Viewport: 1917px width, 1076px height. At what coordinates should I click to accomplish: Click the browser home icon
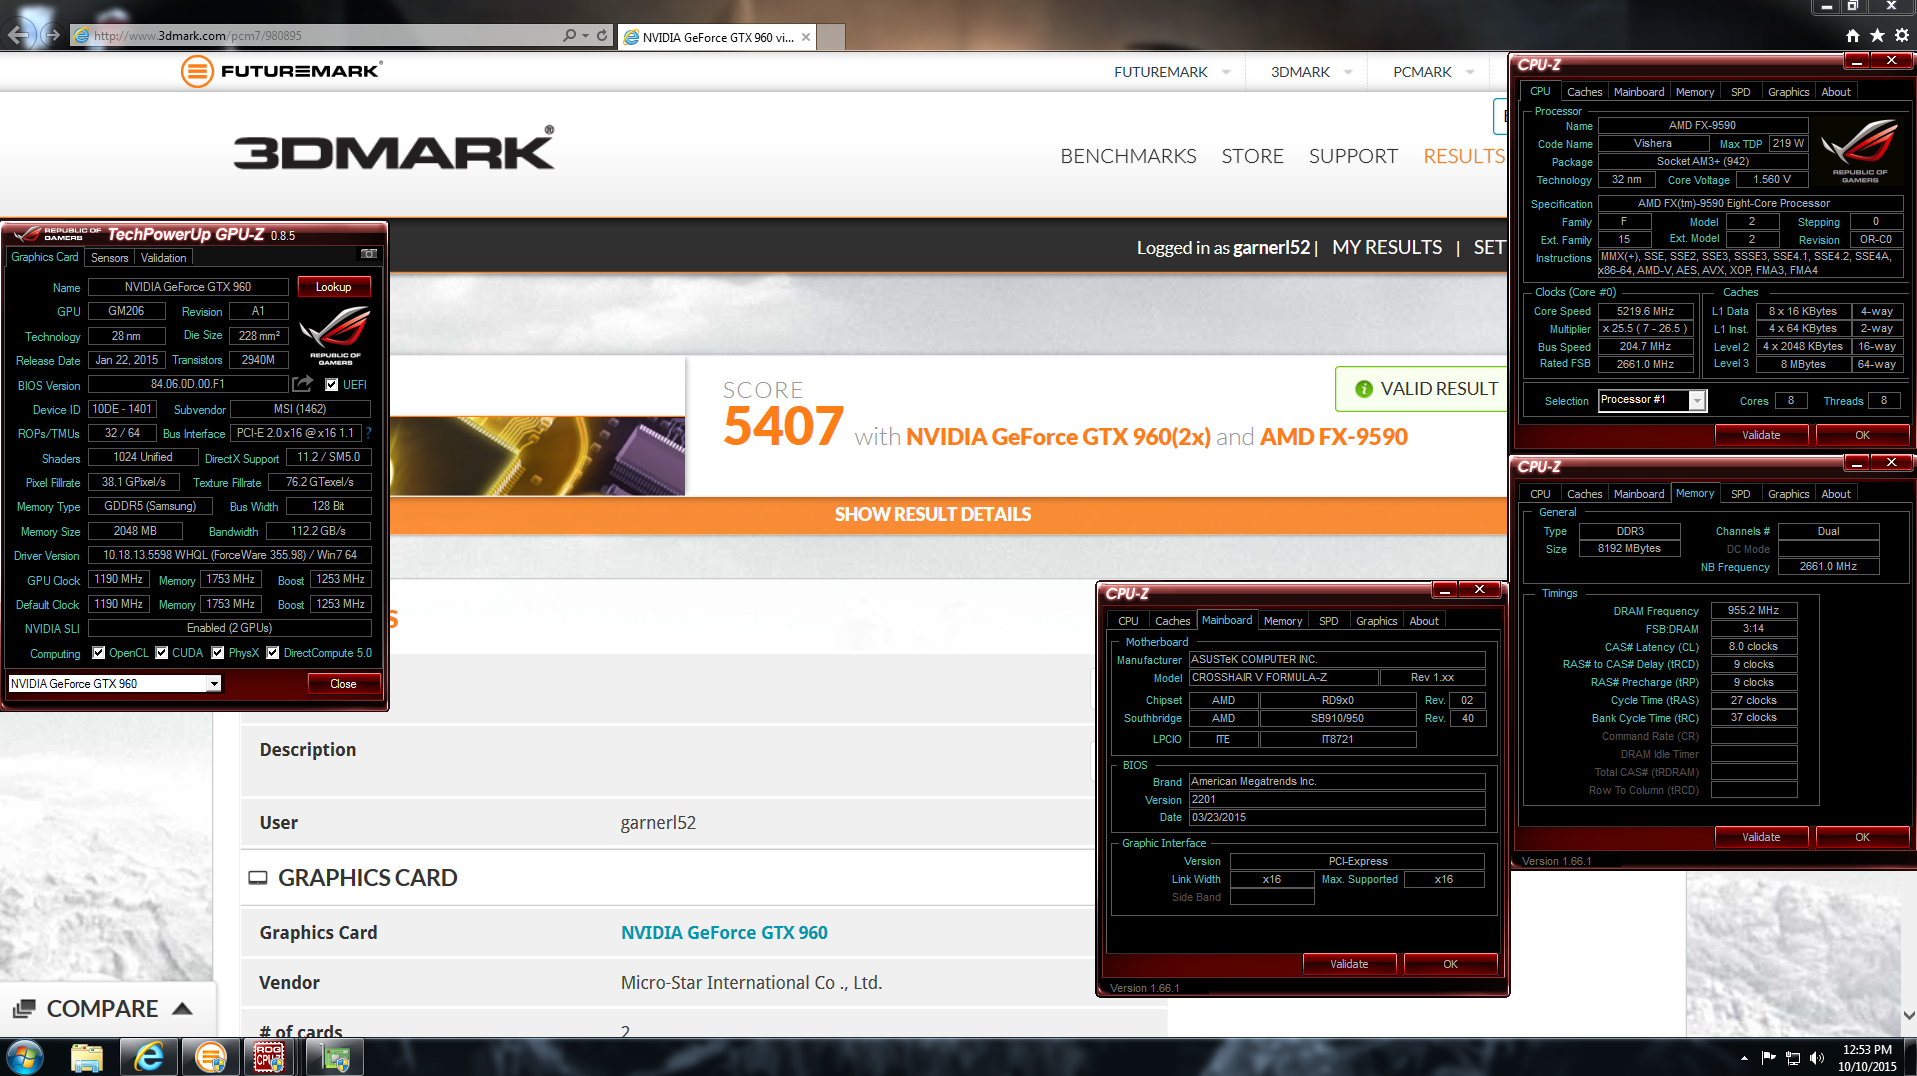[x=1853, y=35]
